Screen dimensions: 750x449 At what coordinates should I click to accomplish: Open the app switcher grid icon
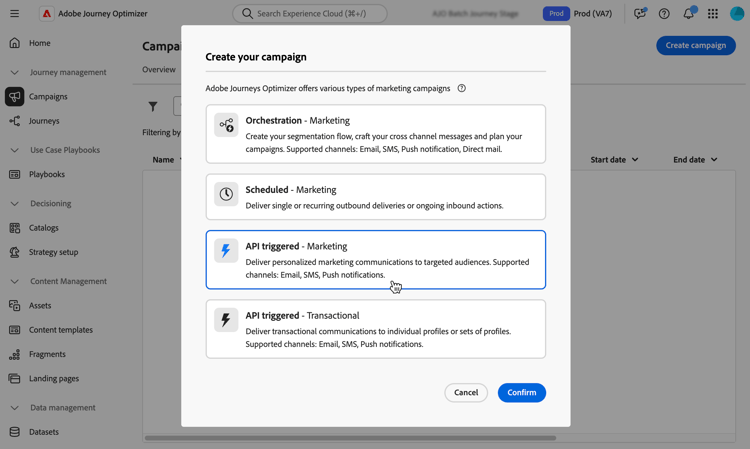[713, 13]
